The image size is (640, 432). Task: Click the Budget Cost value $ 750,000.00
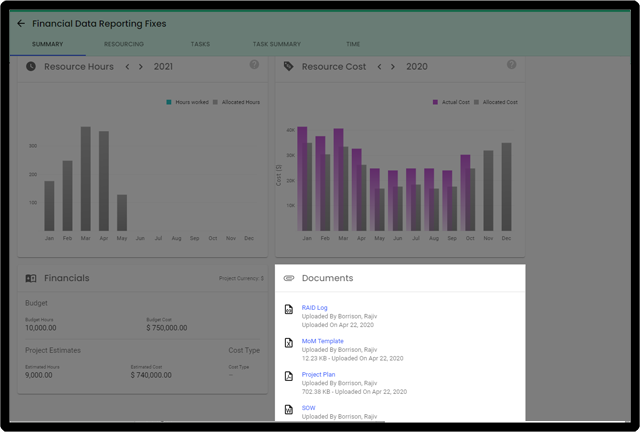click(x=167, y=328)
